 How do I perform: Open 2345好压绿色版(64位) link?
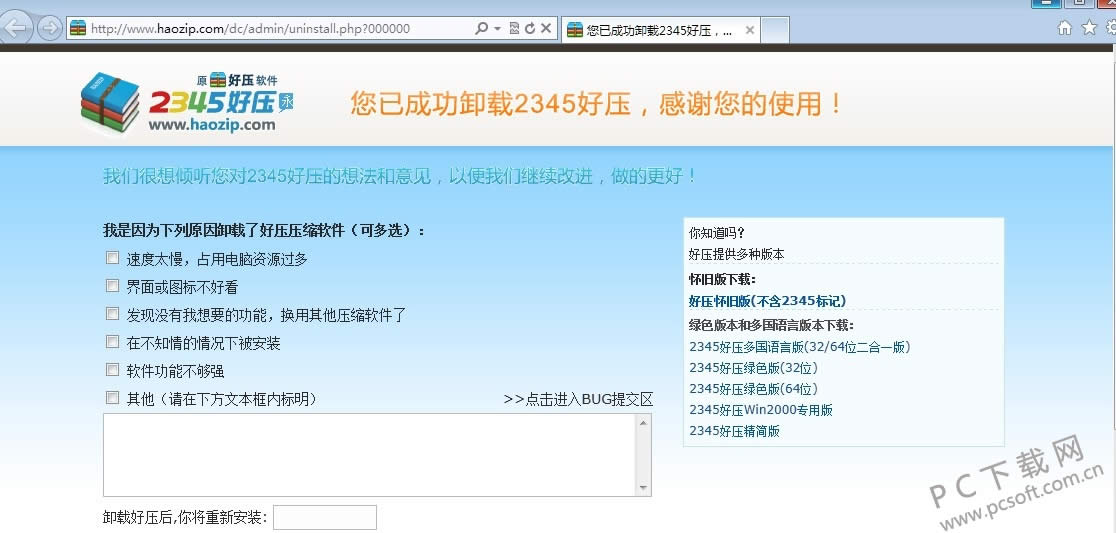tap(754, 389)
